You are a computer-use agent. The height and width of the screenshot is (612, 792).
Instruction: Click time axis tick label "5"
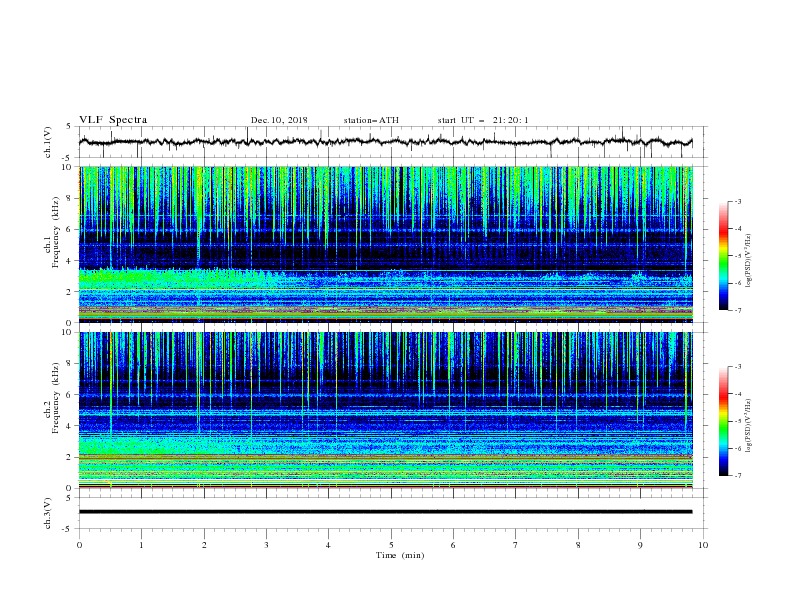(x=391, y=545)
